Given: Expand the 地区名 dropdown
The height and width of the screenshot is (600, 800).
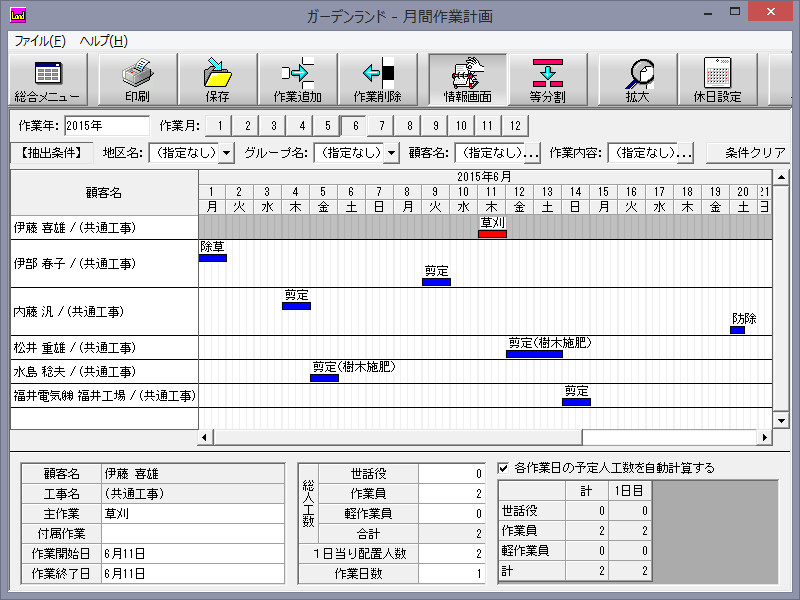Looking at the screenshot, I should (226, 153).
